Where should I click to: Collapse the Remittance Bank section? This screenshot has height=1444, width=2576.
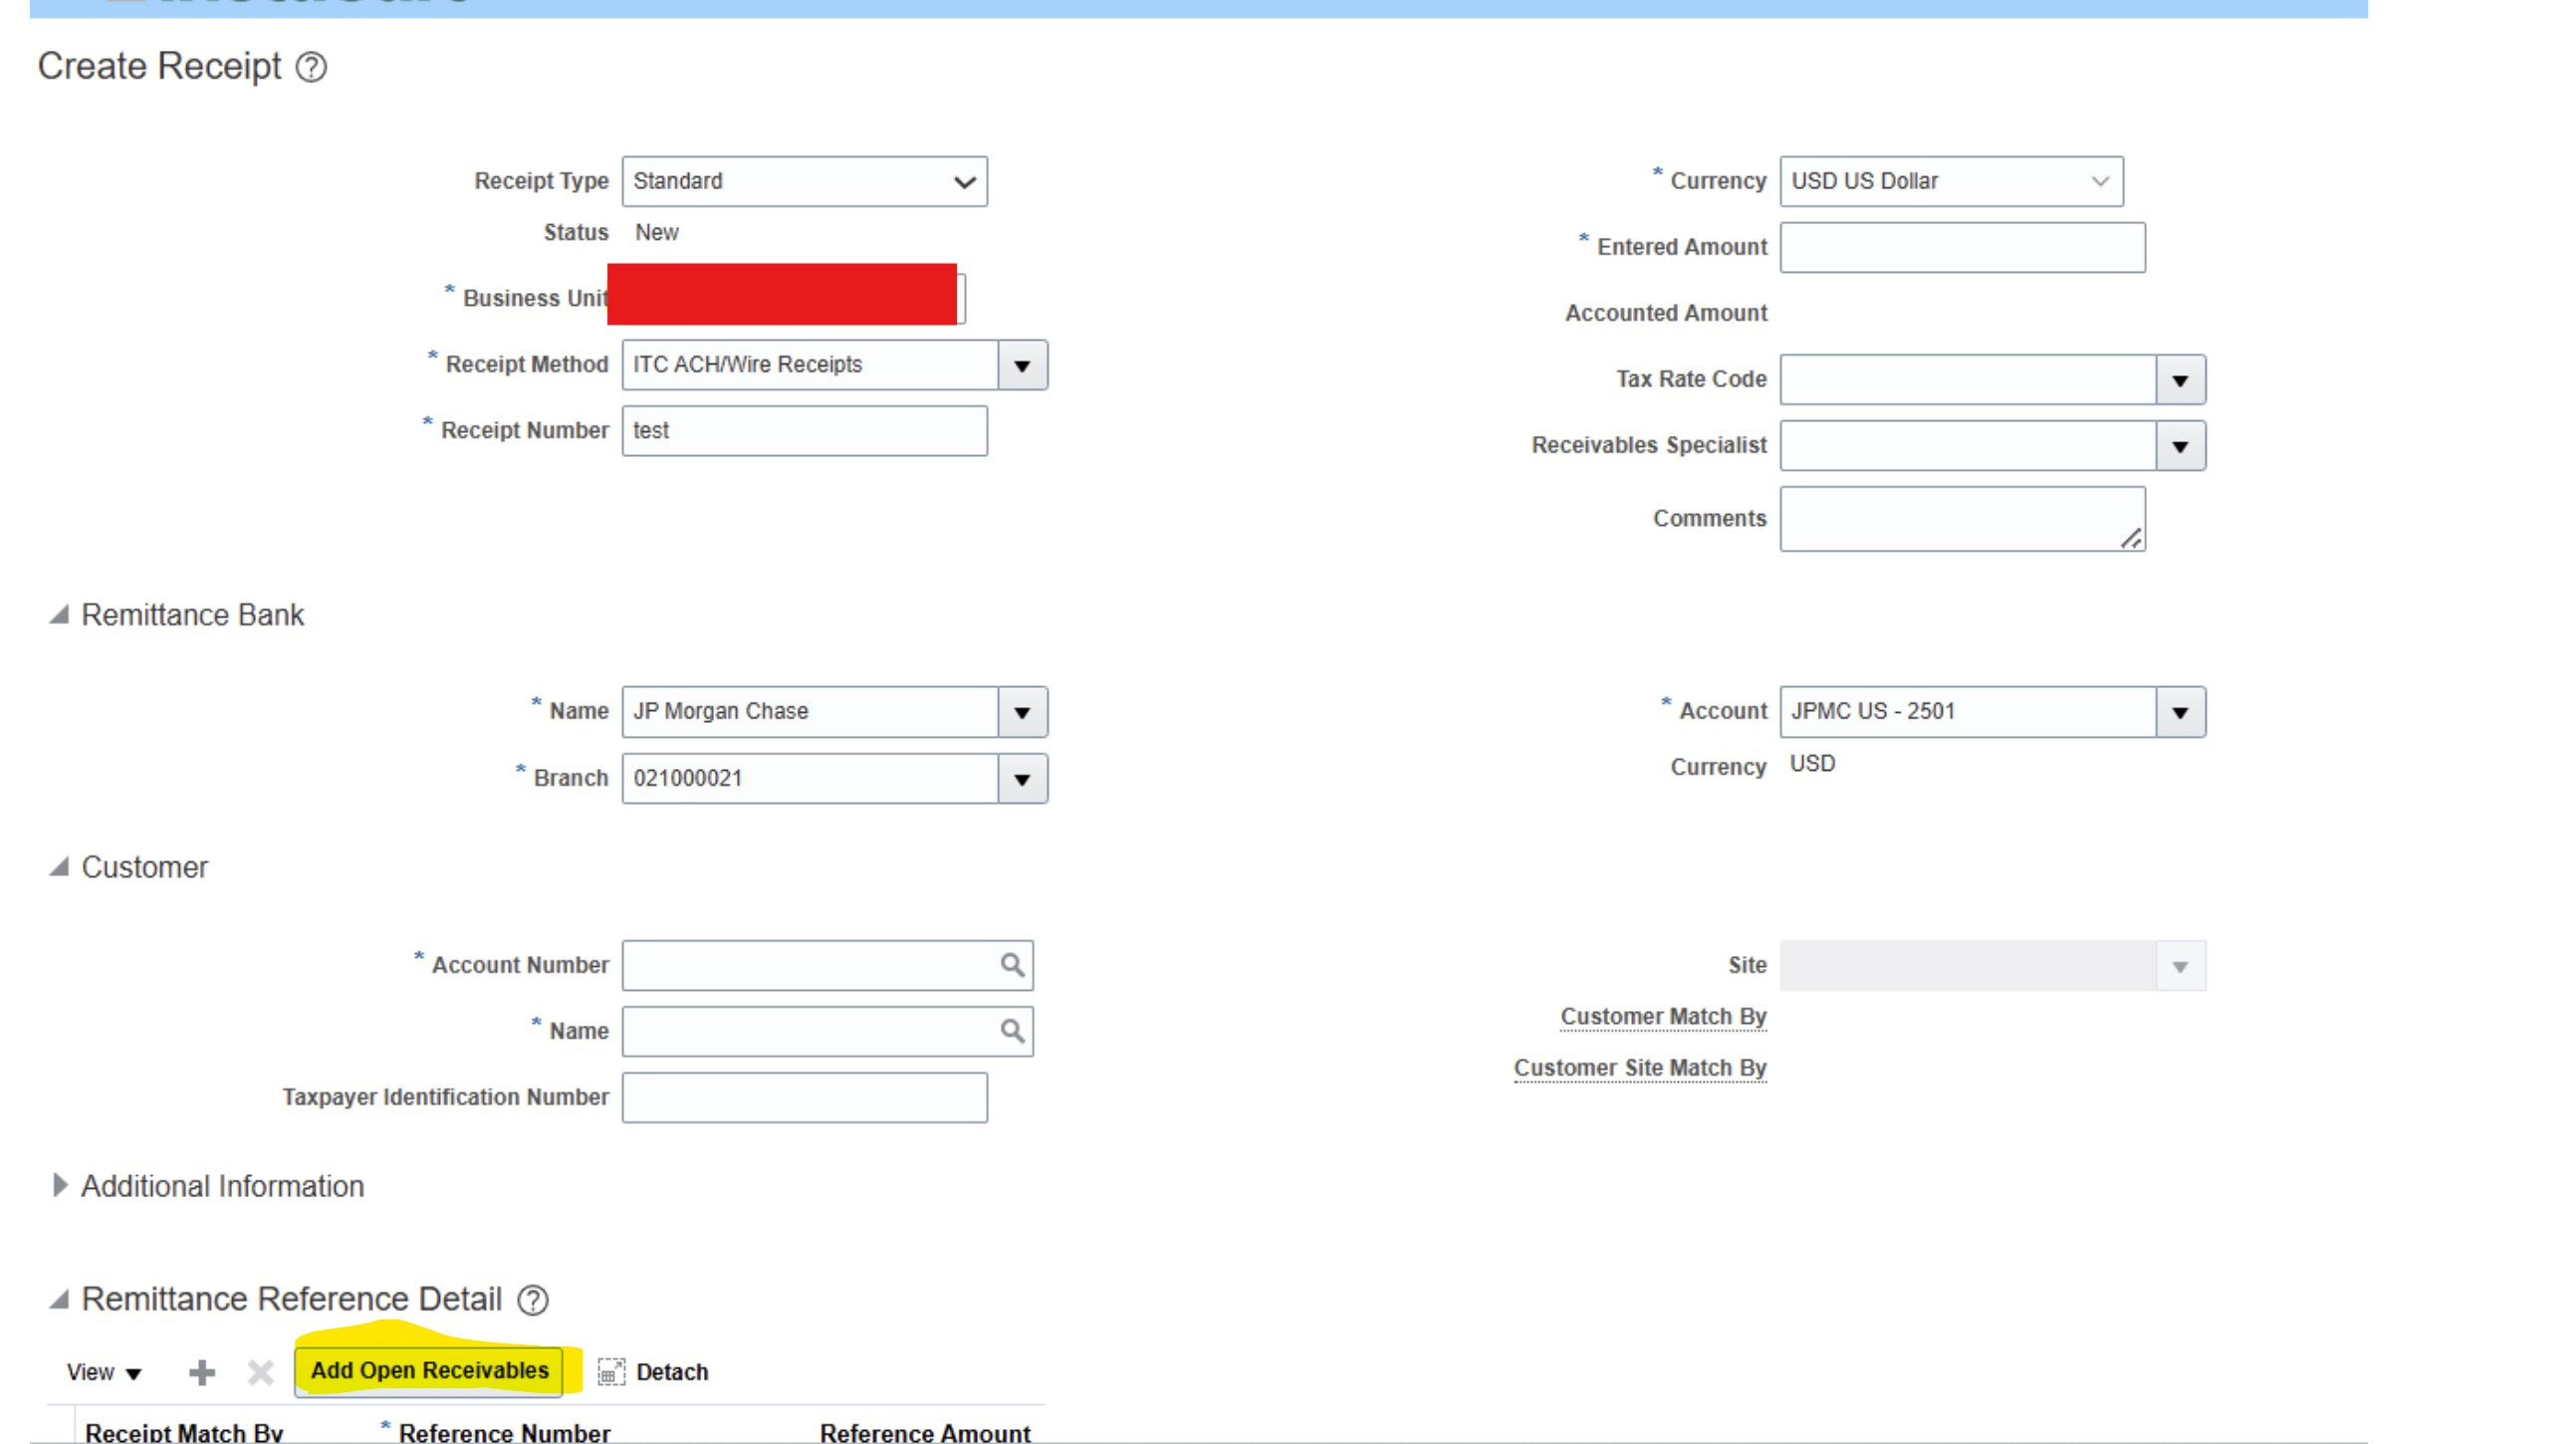coord(59,614)
